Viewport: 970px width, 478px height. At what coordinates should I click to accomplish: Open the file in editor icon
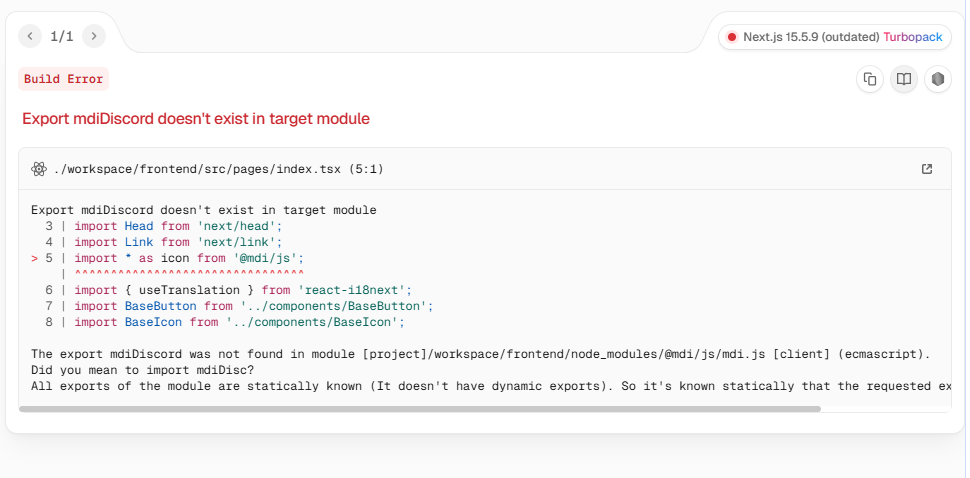tap(927, 169)
